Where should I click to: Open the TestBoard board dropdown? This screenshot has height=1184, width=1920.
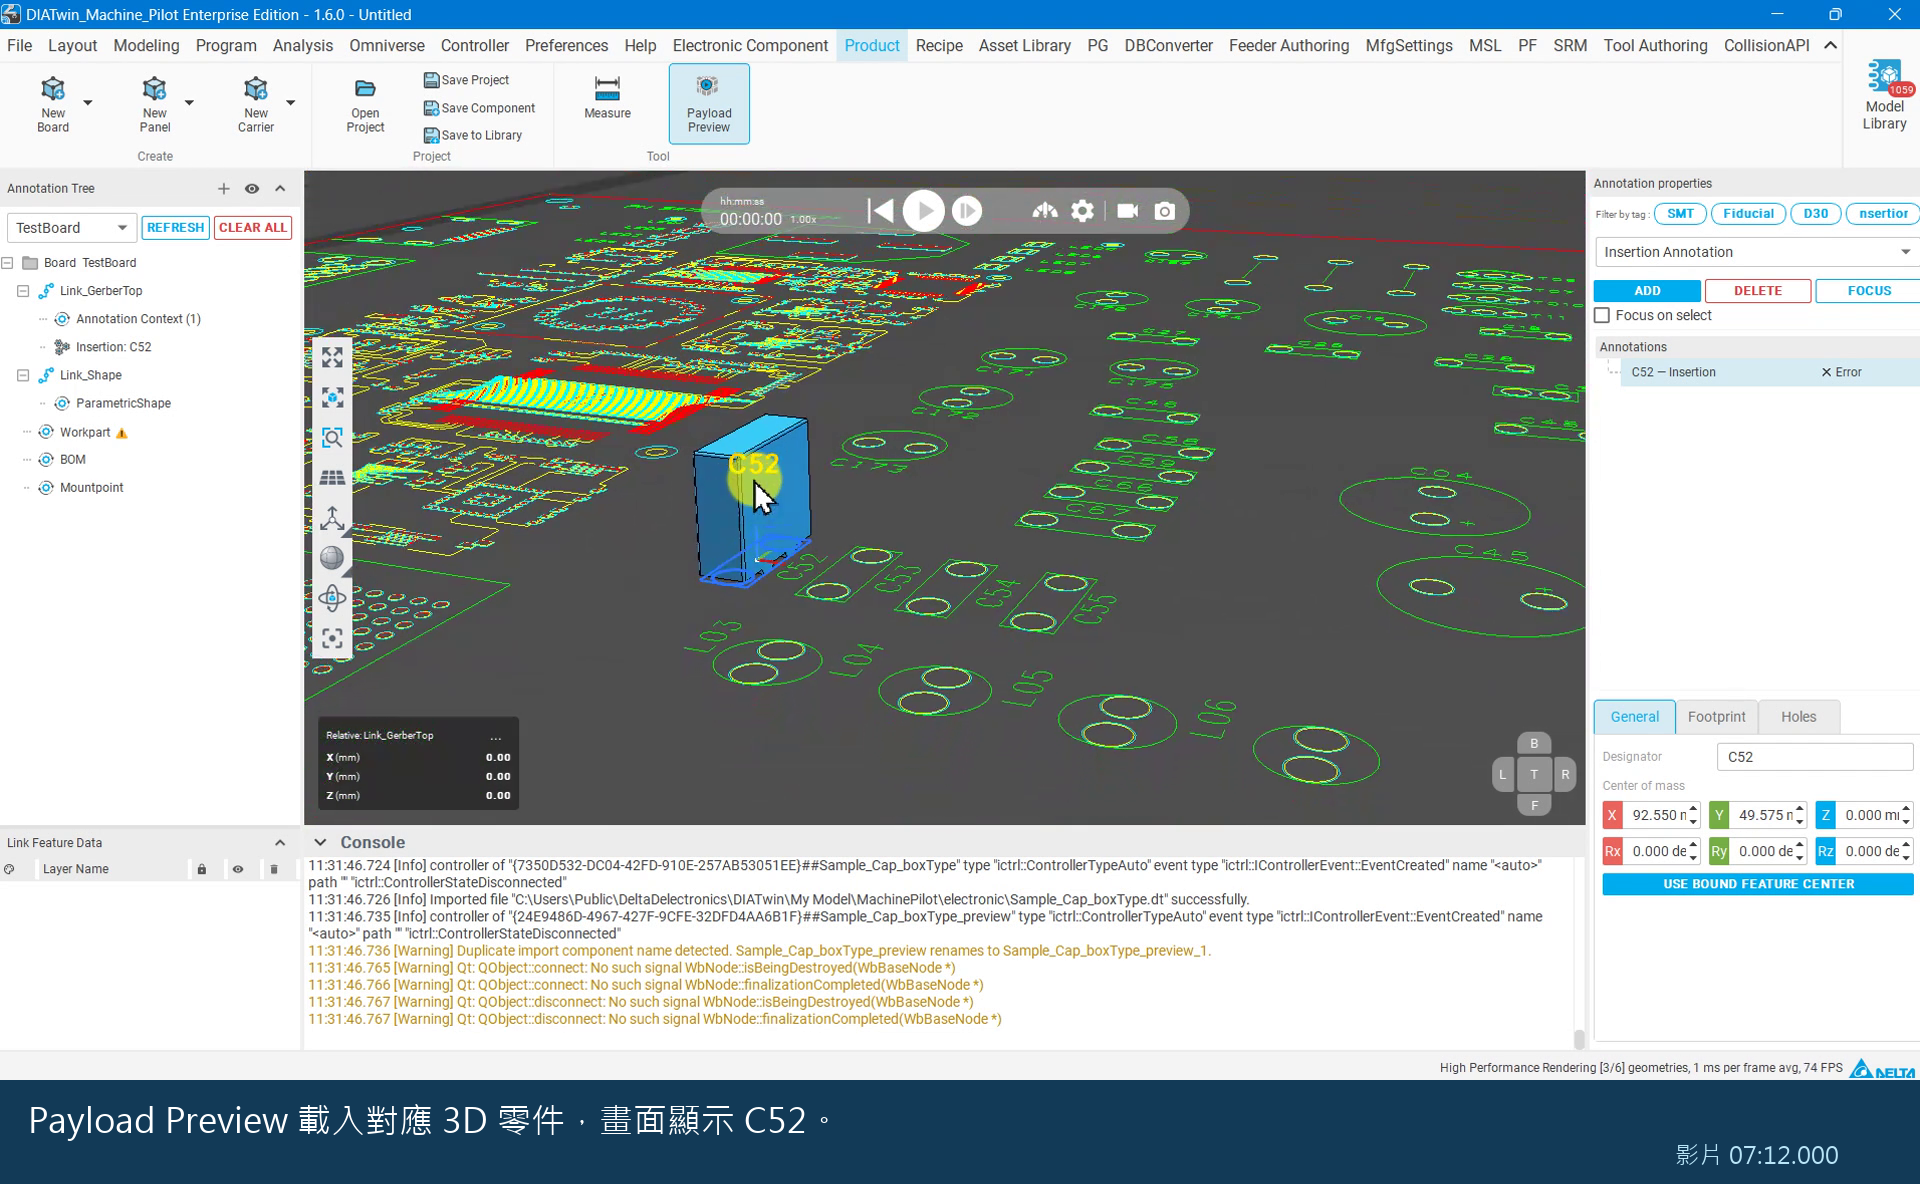coord(71,228)
